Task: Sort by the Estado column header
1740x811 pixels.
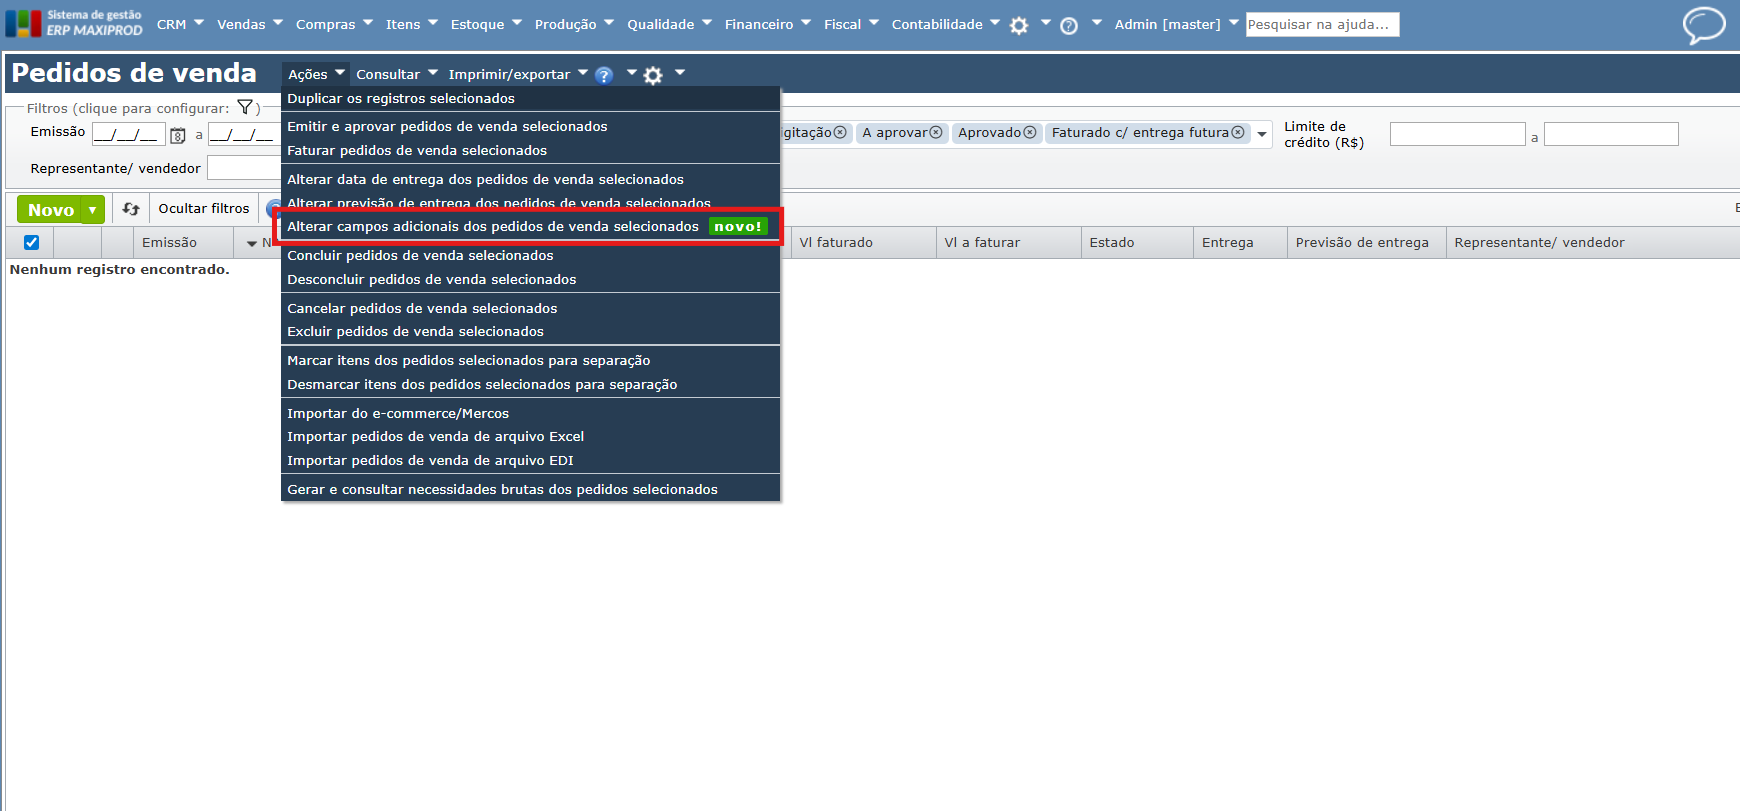Action: click(1112, 242)
